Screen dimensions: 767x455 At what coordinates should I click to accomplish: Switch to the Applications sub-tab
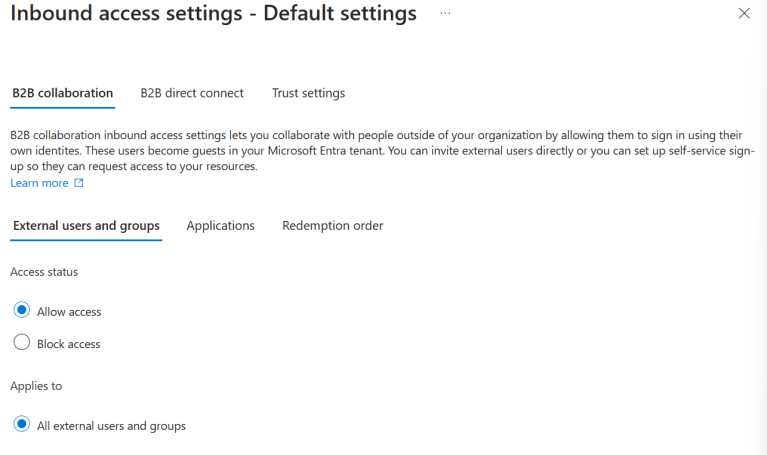220,226
